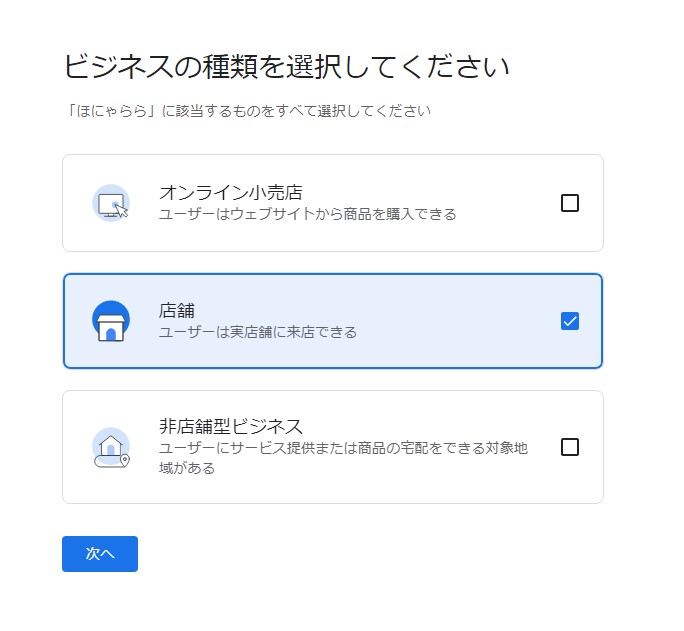Click the heading ビジネスの種類を選択してください

pos(287,67)
